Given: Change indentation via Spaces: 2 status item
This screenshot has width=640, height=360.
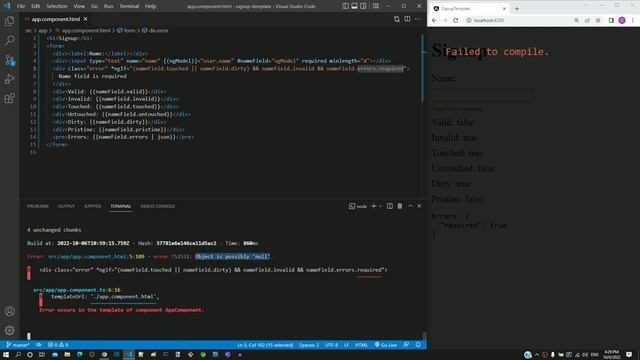Looking at the screenshot, I should click(x=309, y=345).
